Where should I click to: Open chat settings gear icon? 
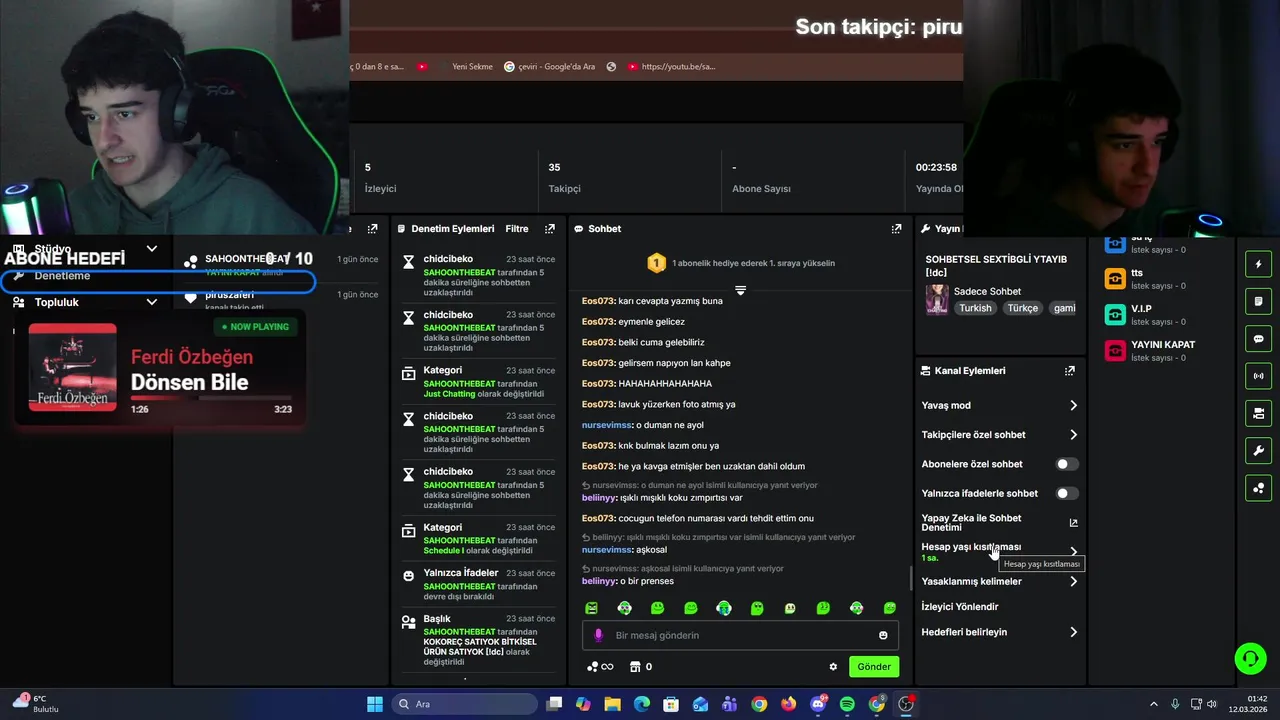click(833, 667)
